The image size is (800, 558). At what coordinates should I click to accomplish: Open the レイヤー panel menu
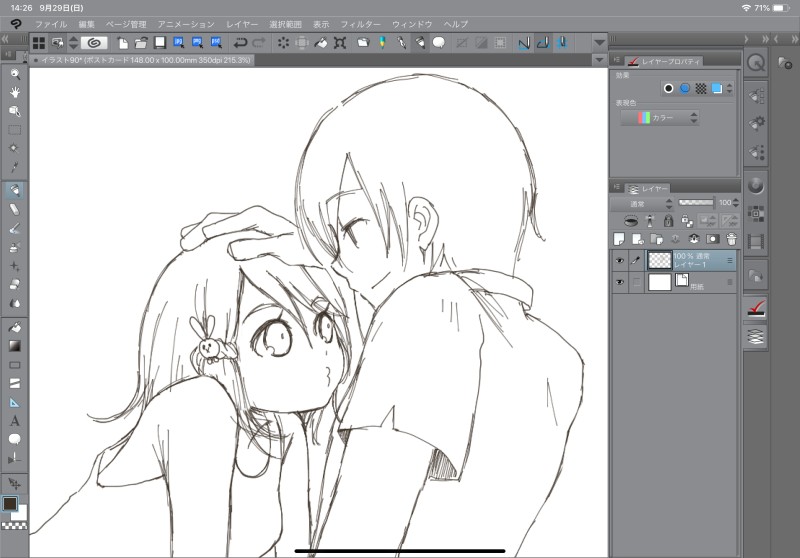pos(616,187)
